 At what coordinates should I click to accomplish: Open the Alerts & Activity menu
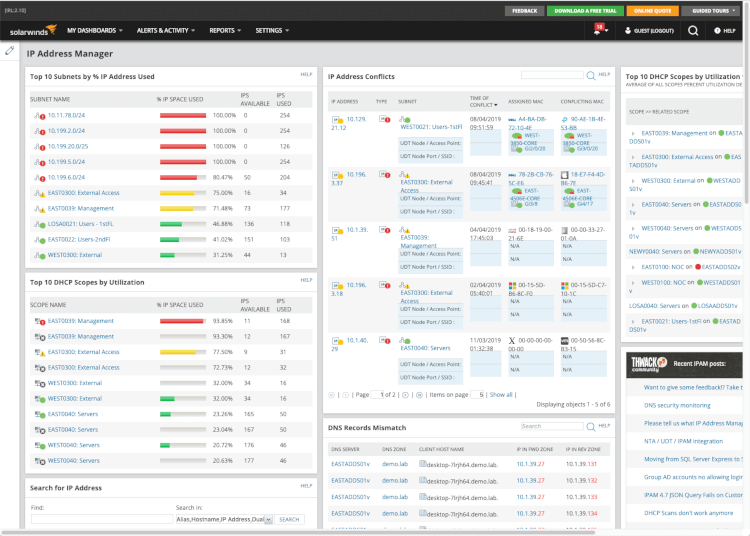[165, 31]
